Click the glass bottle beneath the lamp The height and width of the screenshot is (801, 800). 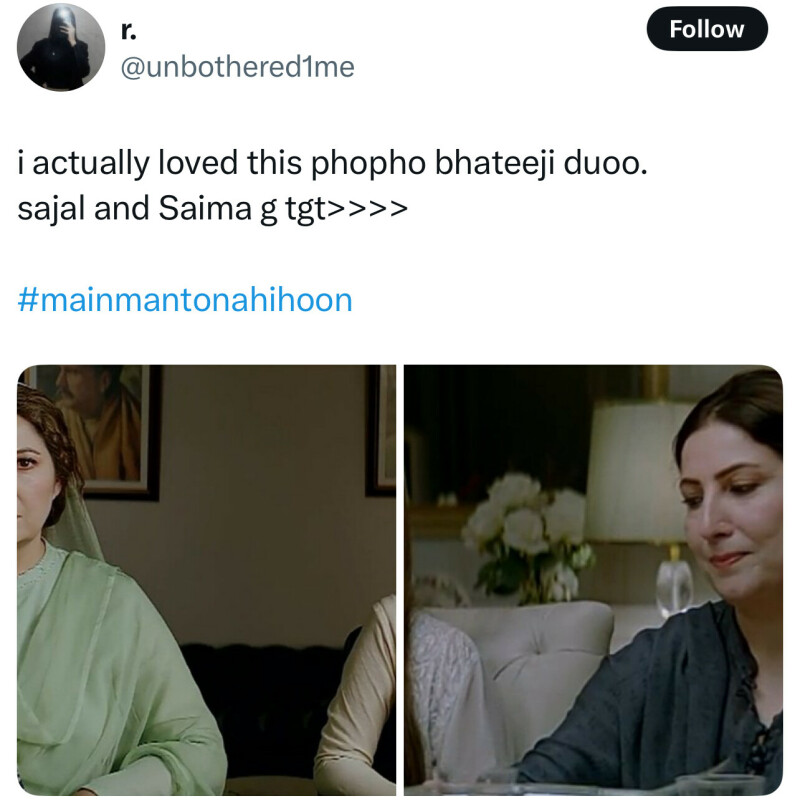pos(673,588)
